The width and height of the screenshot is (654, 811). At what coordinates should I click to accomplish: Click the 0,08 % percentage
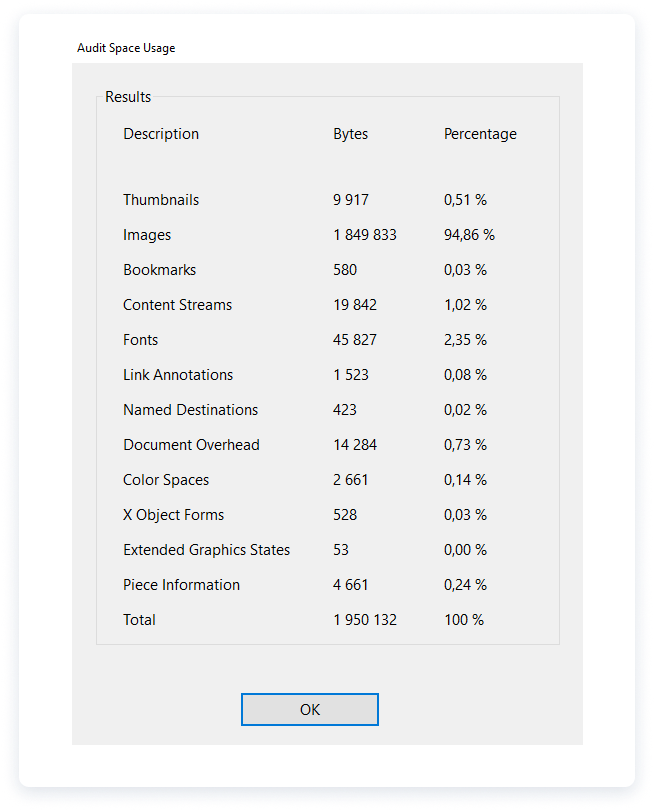coord(465,375)
